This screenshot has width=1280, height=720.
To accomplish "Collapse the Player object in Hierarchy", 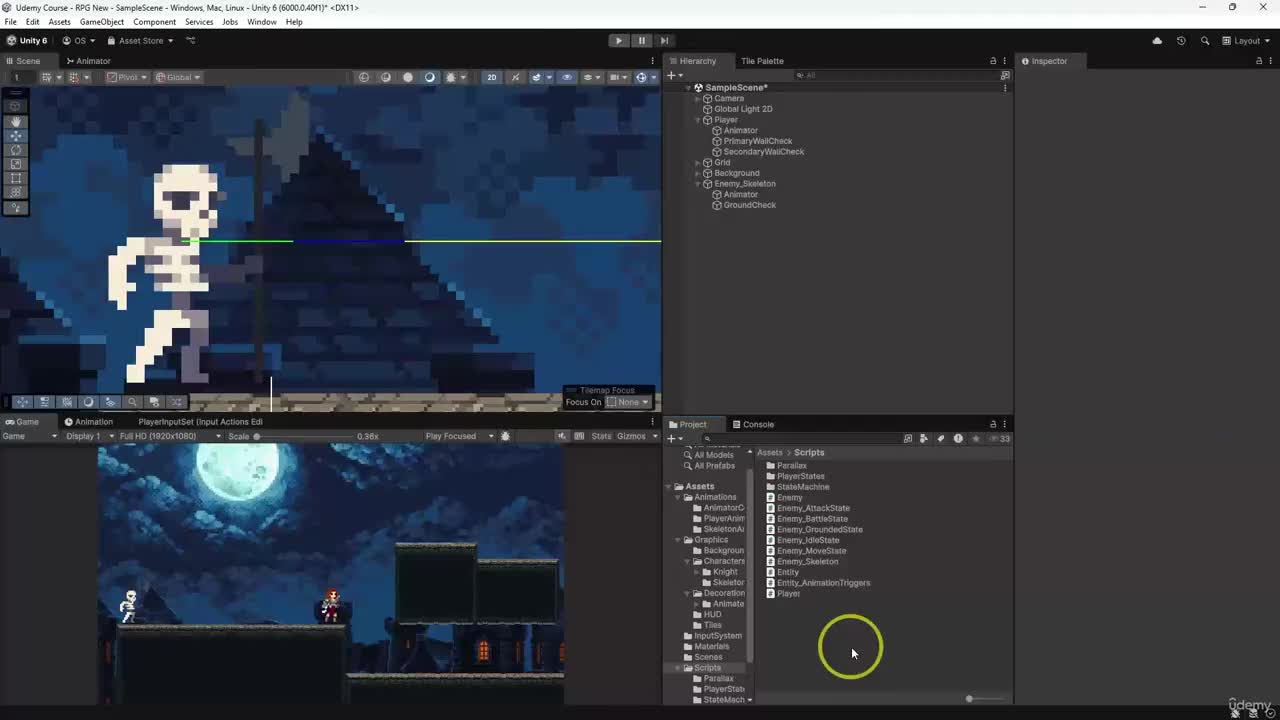I will coord(698,120).
